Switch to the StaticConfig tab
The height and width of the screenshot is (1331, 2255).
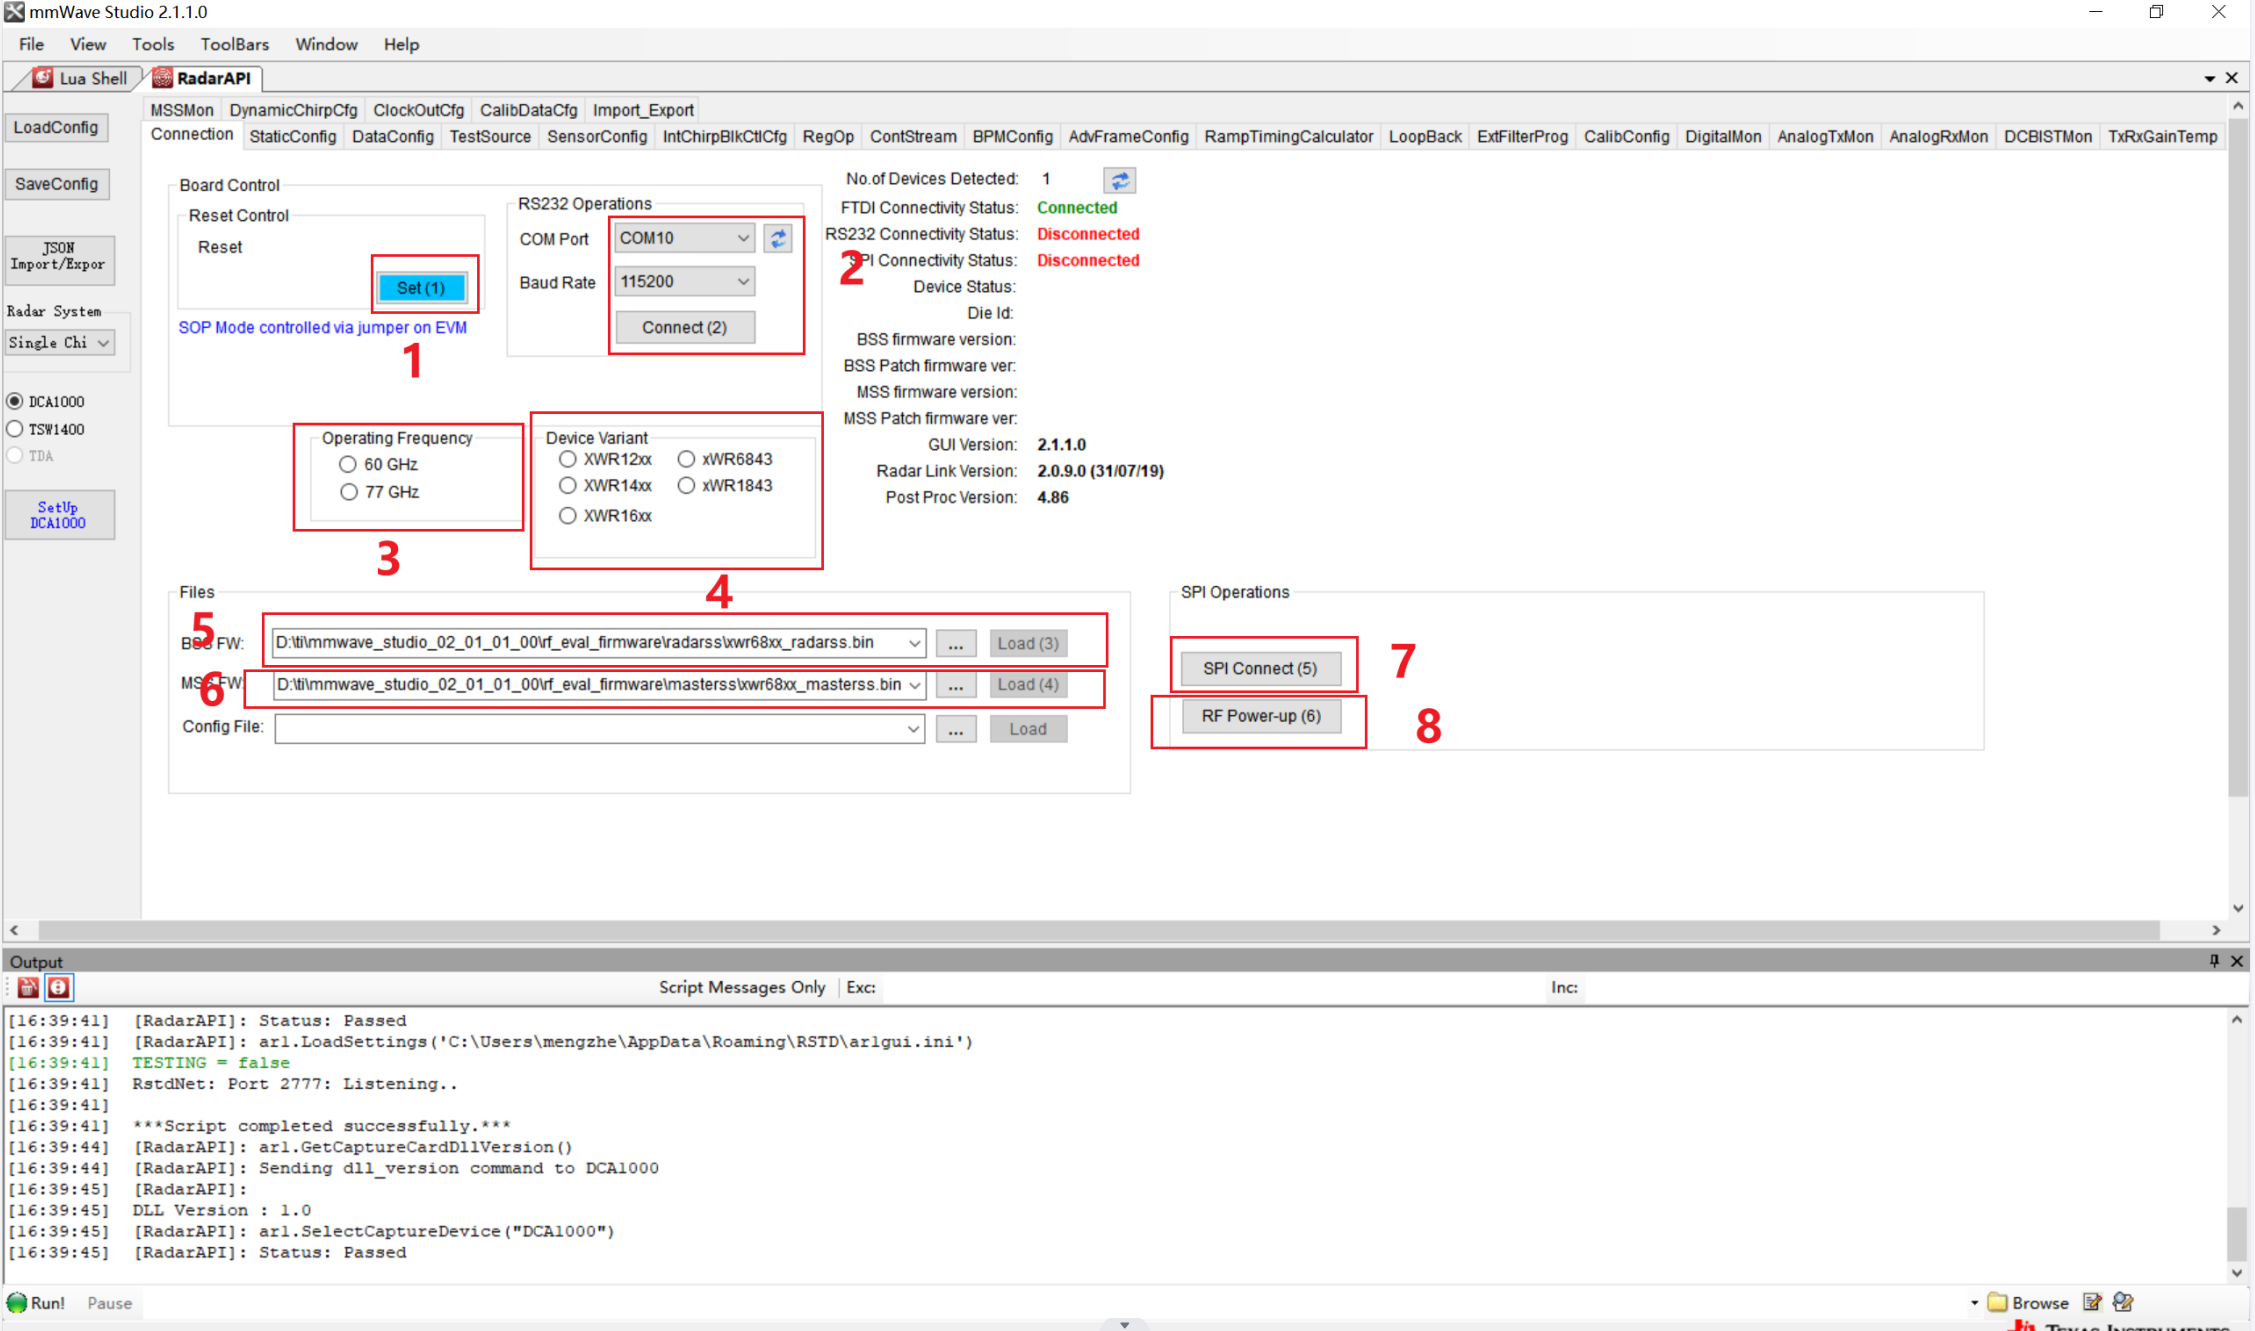pyautogui.click(x=292, y=137)
